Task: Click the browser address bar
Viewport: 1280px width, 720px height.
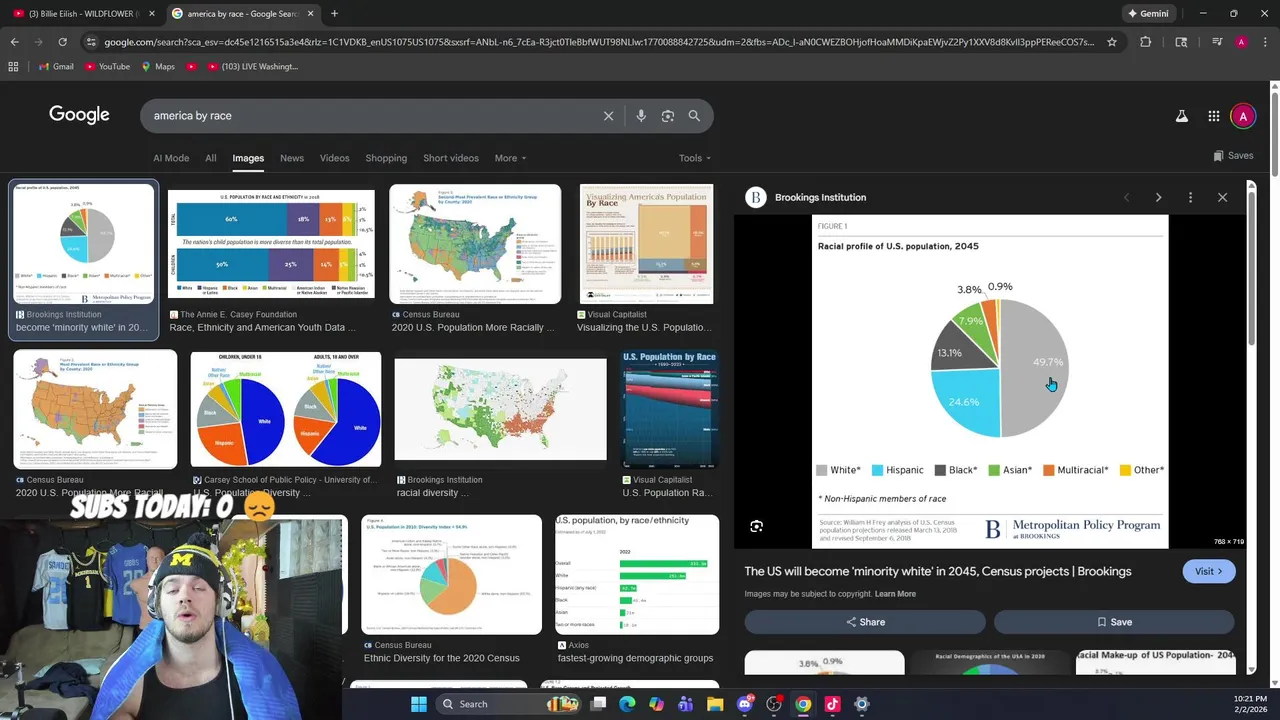Action: pyautogui.click(x=598, y=42)
